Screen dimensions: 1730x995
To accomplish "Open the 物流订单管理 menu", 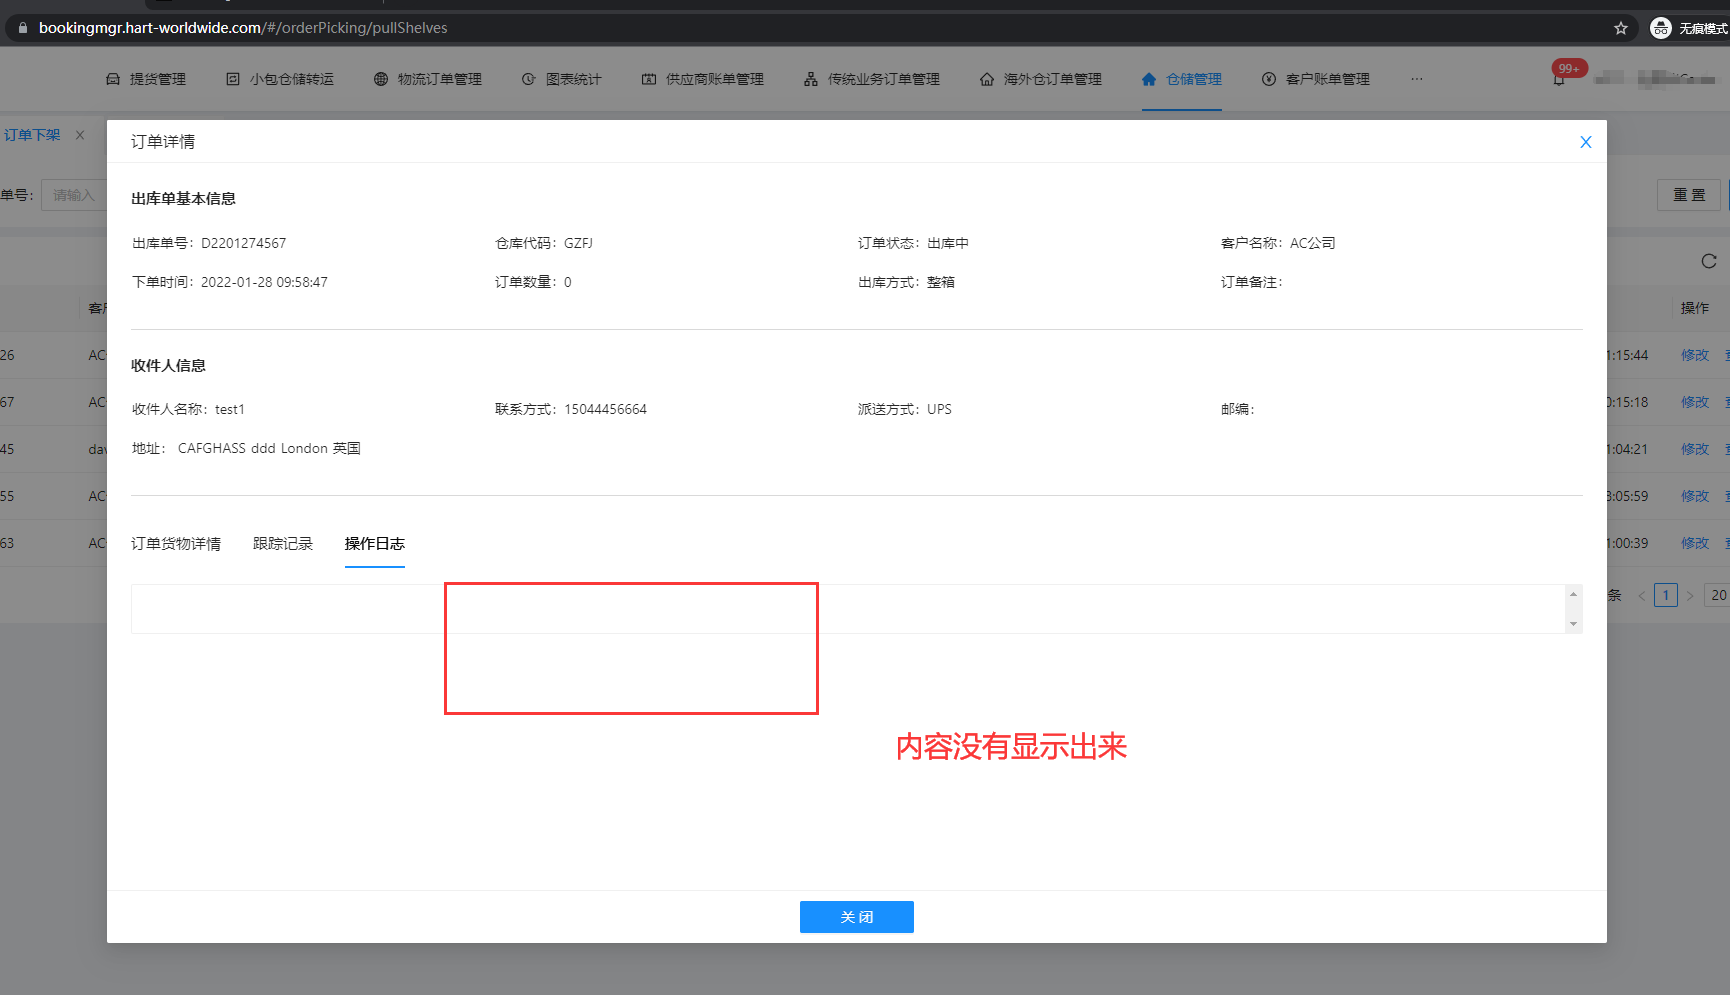I will (428, 79).
